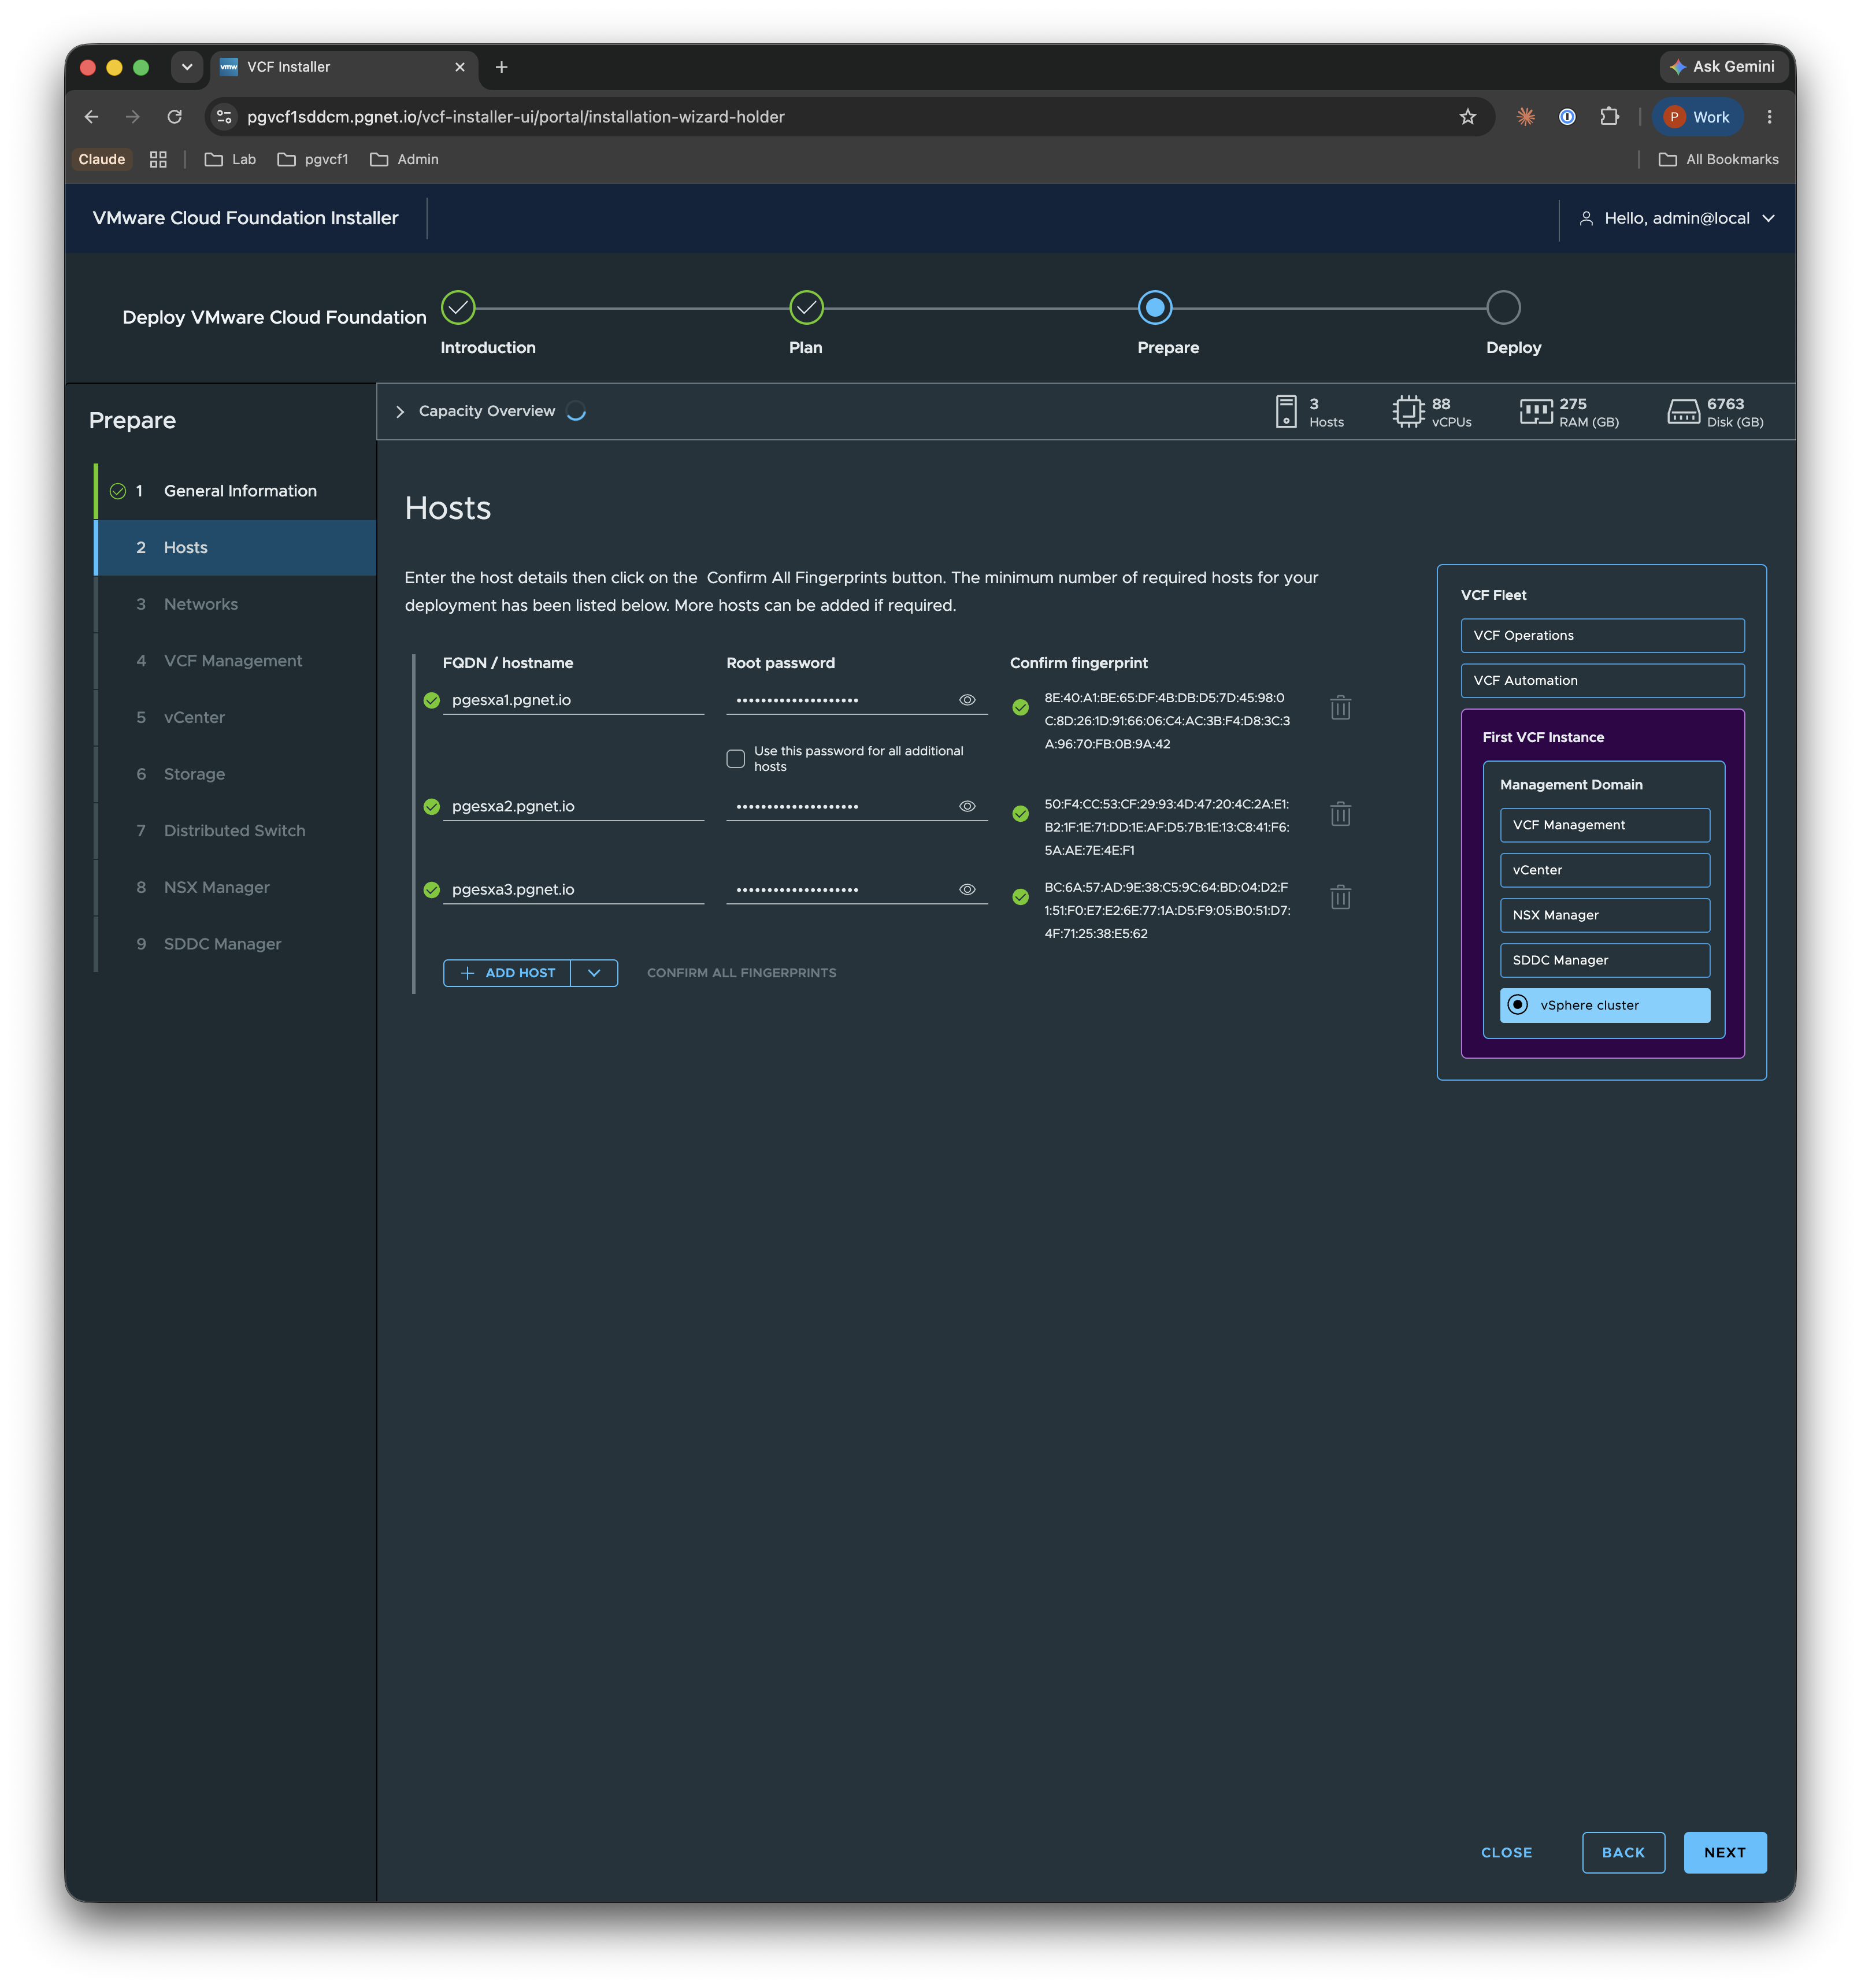Click the Ask Gemini button
This screenshot has width=1861, height=1988.
click(x=1723, y=67)
